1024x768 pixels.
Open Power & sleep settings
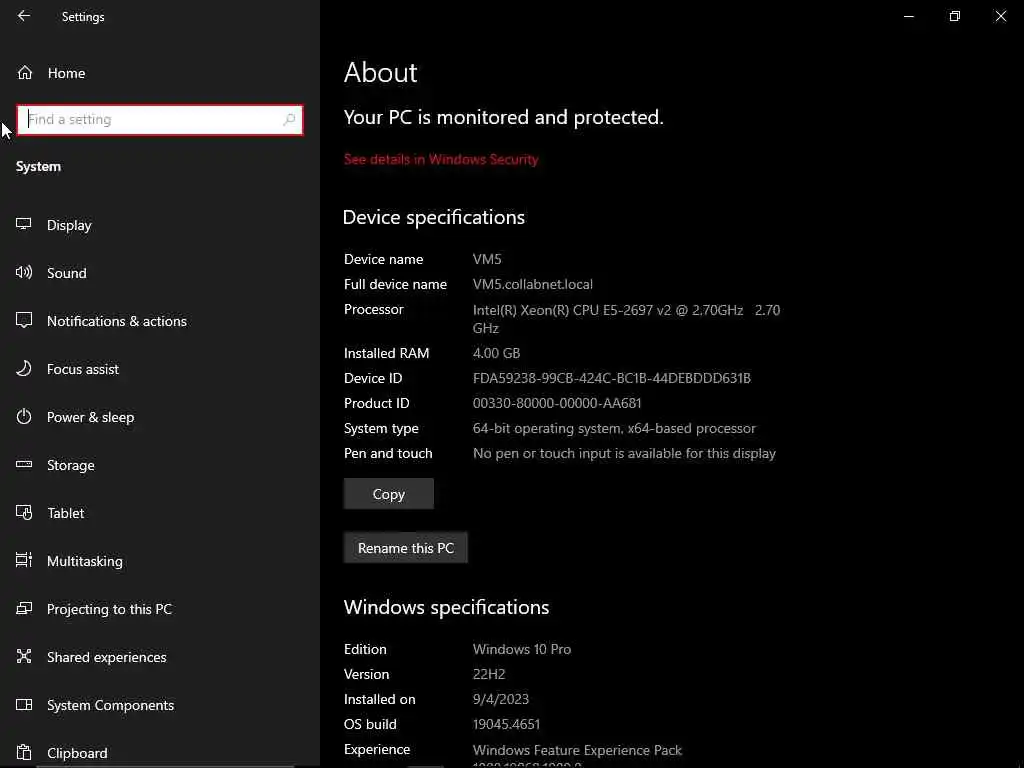91,417
